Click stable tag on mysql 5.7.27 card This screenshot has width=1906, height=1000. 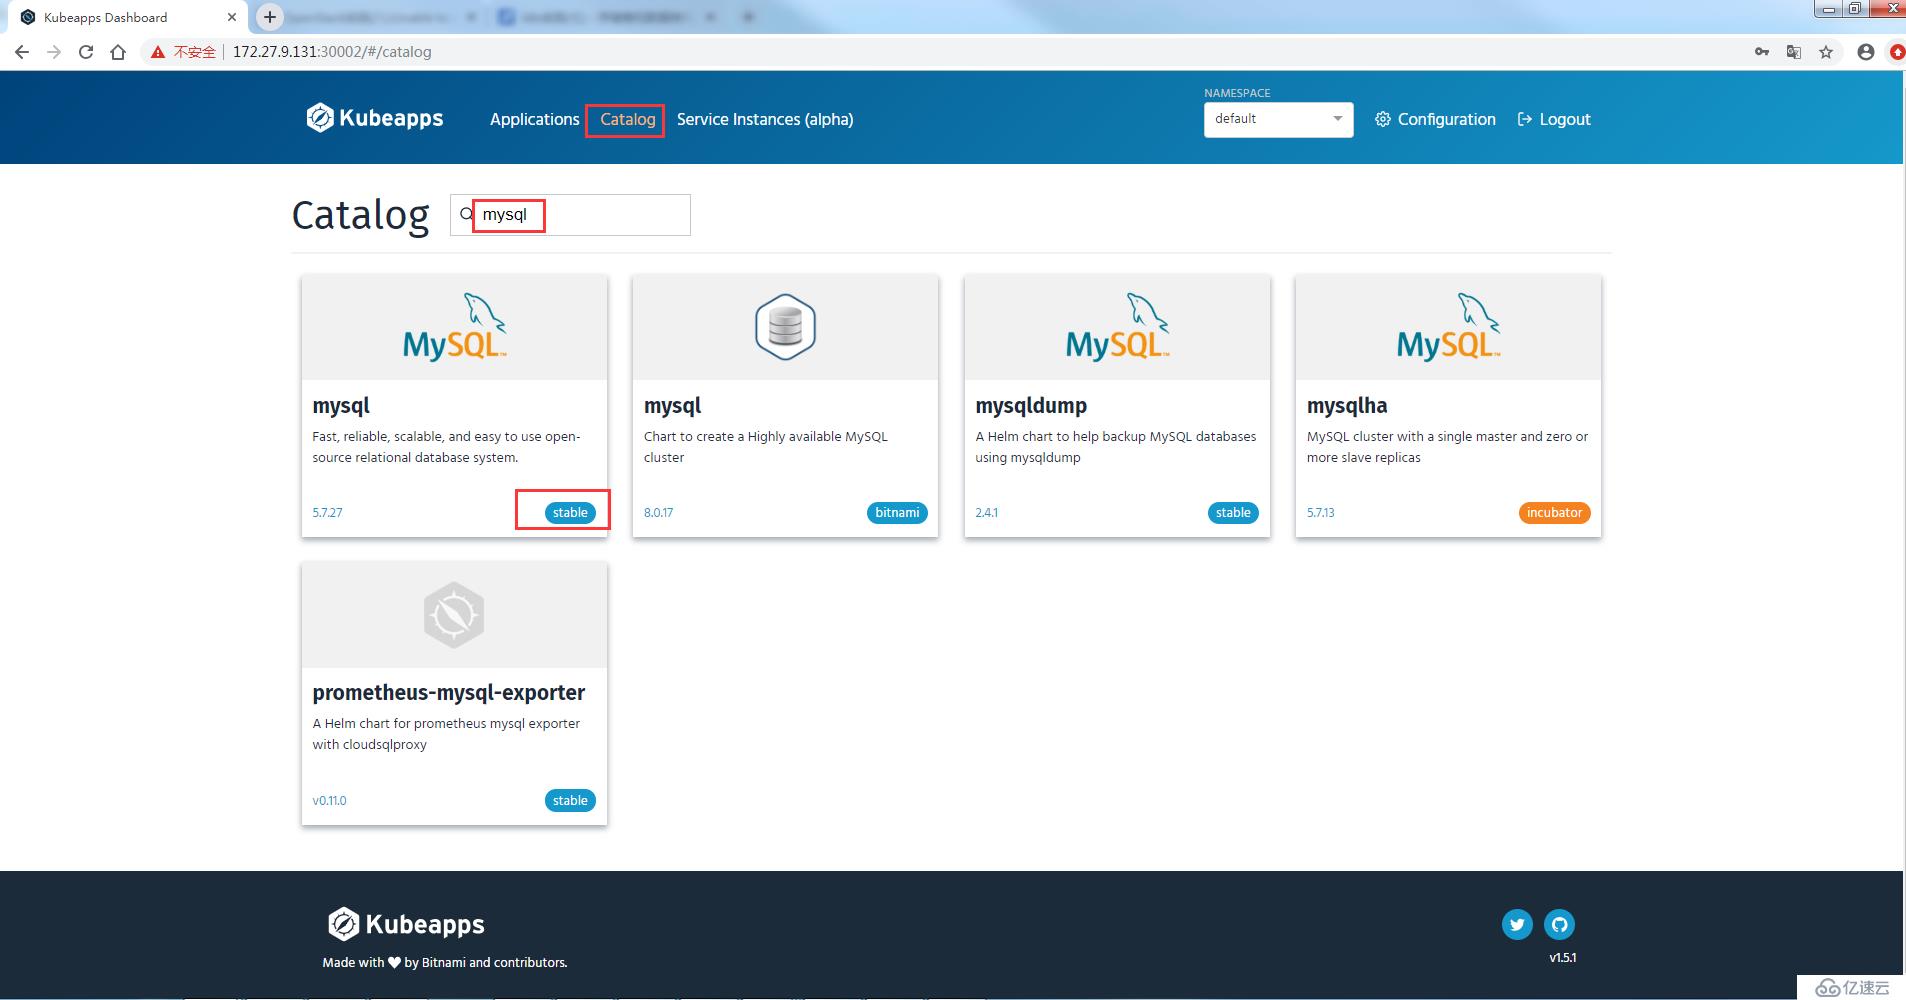570,513
